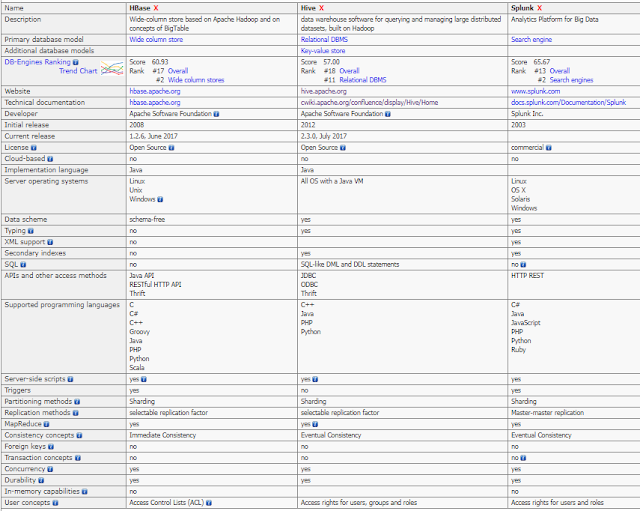The height and width of the screenshot is (511, 640).
Task: Click info icon beside SQL label
Action: click(23, 264)
